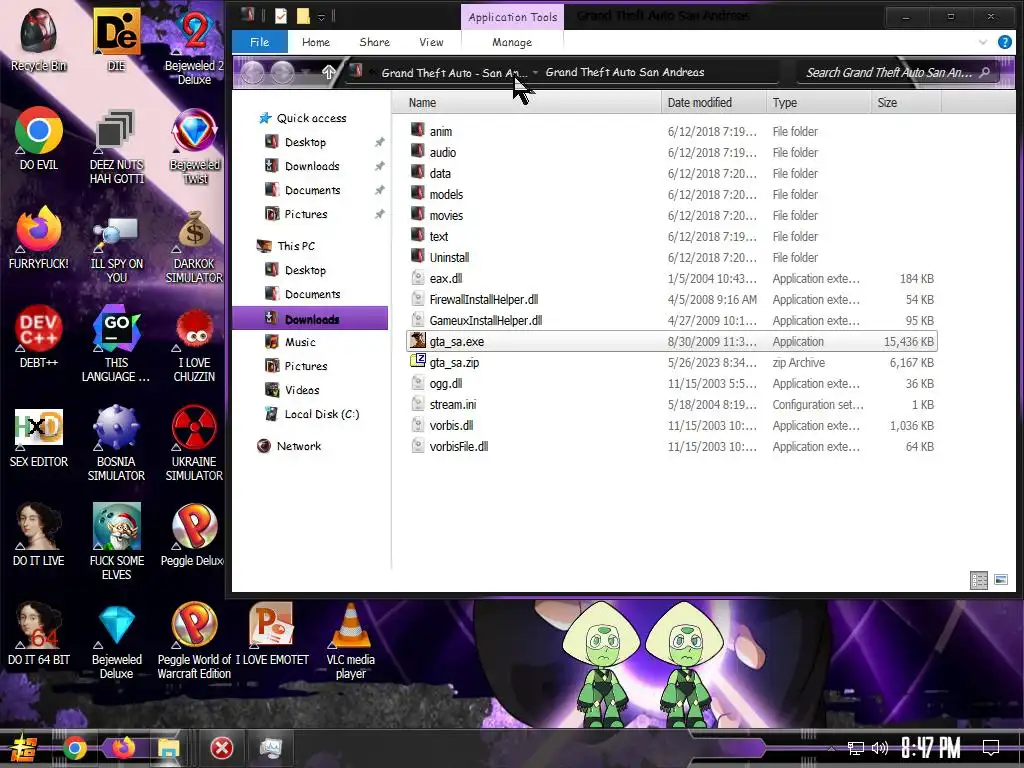The height and width of the screenshot is (768, 1024).
Task: Sort by the Name column header
Action: pyautogui.click(x=526, y=103)
